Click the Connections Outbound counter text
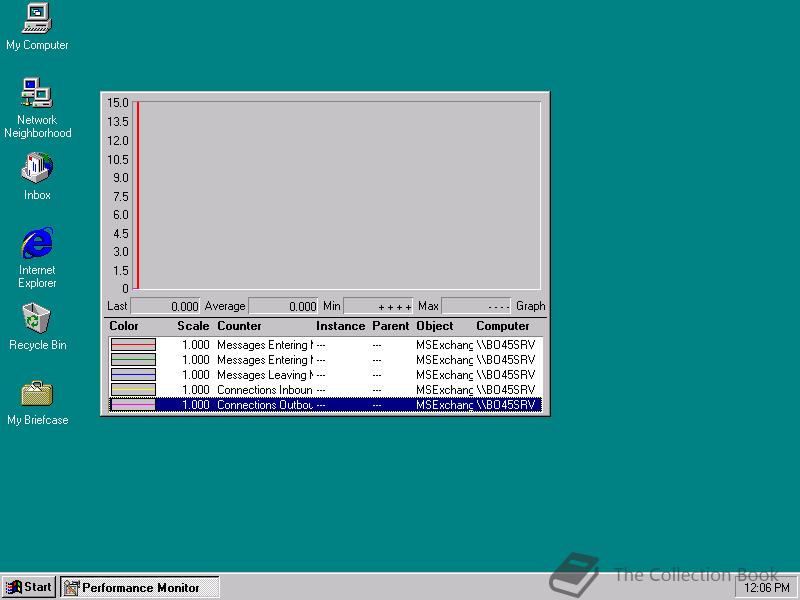This screenshot has width=800, height=600. (265, 405)
